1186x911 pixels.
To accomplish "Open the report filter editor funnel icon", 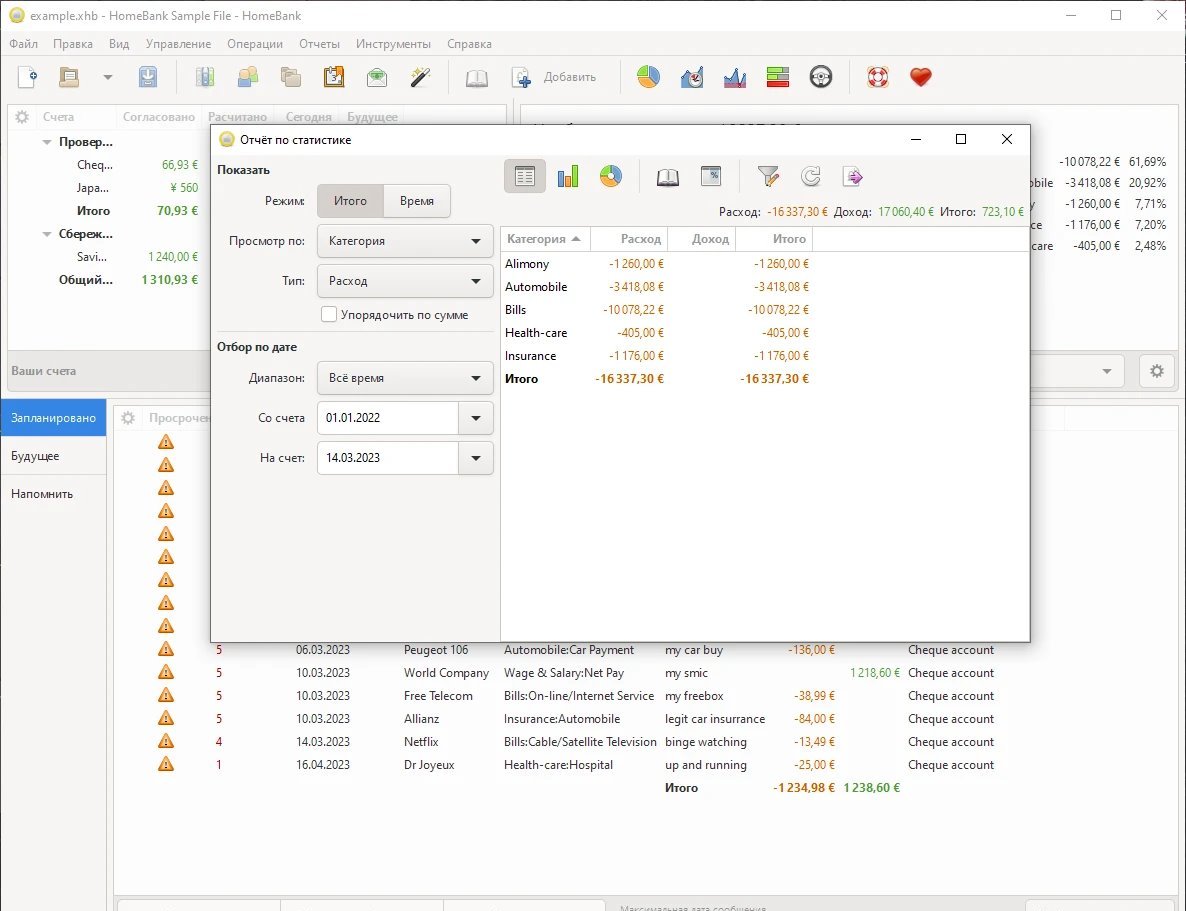I will tap(768, 177).
